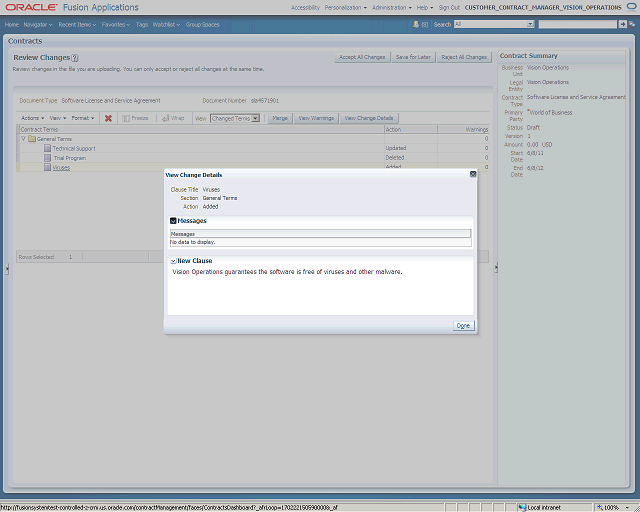
Task: Select the Trial Program row
Action: pos(252,158)
